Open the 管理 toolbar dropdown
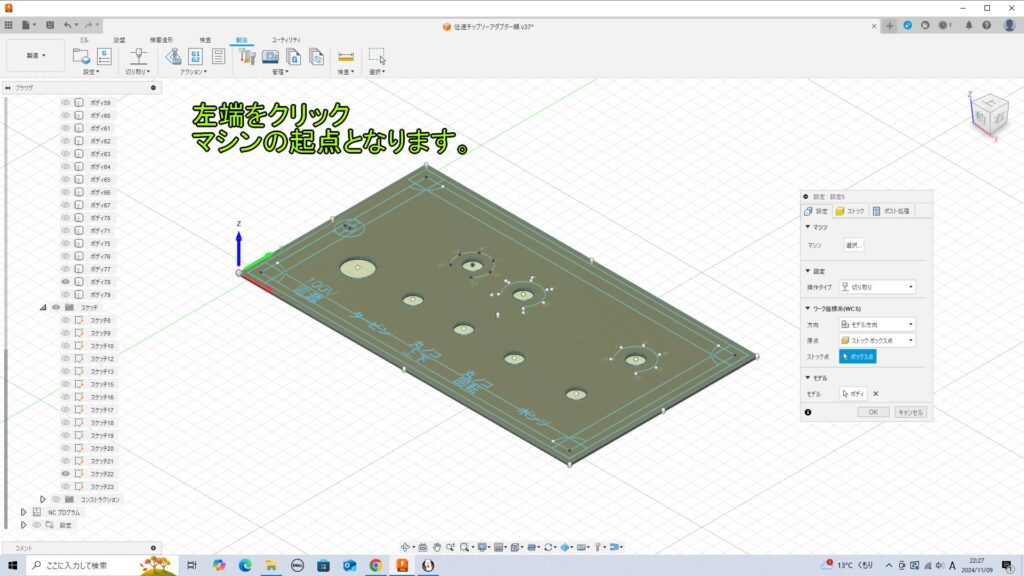Image resolution: width=1024 pixels, height=576 pixels. (280, 72)
